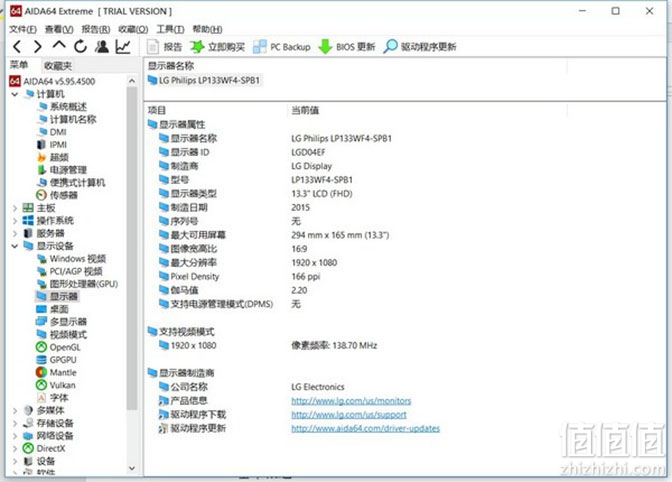Viewport: 672px width, 482px height.
Task: Collapse the 计算机 tree node
Action: [x=15, y=94]
